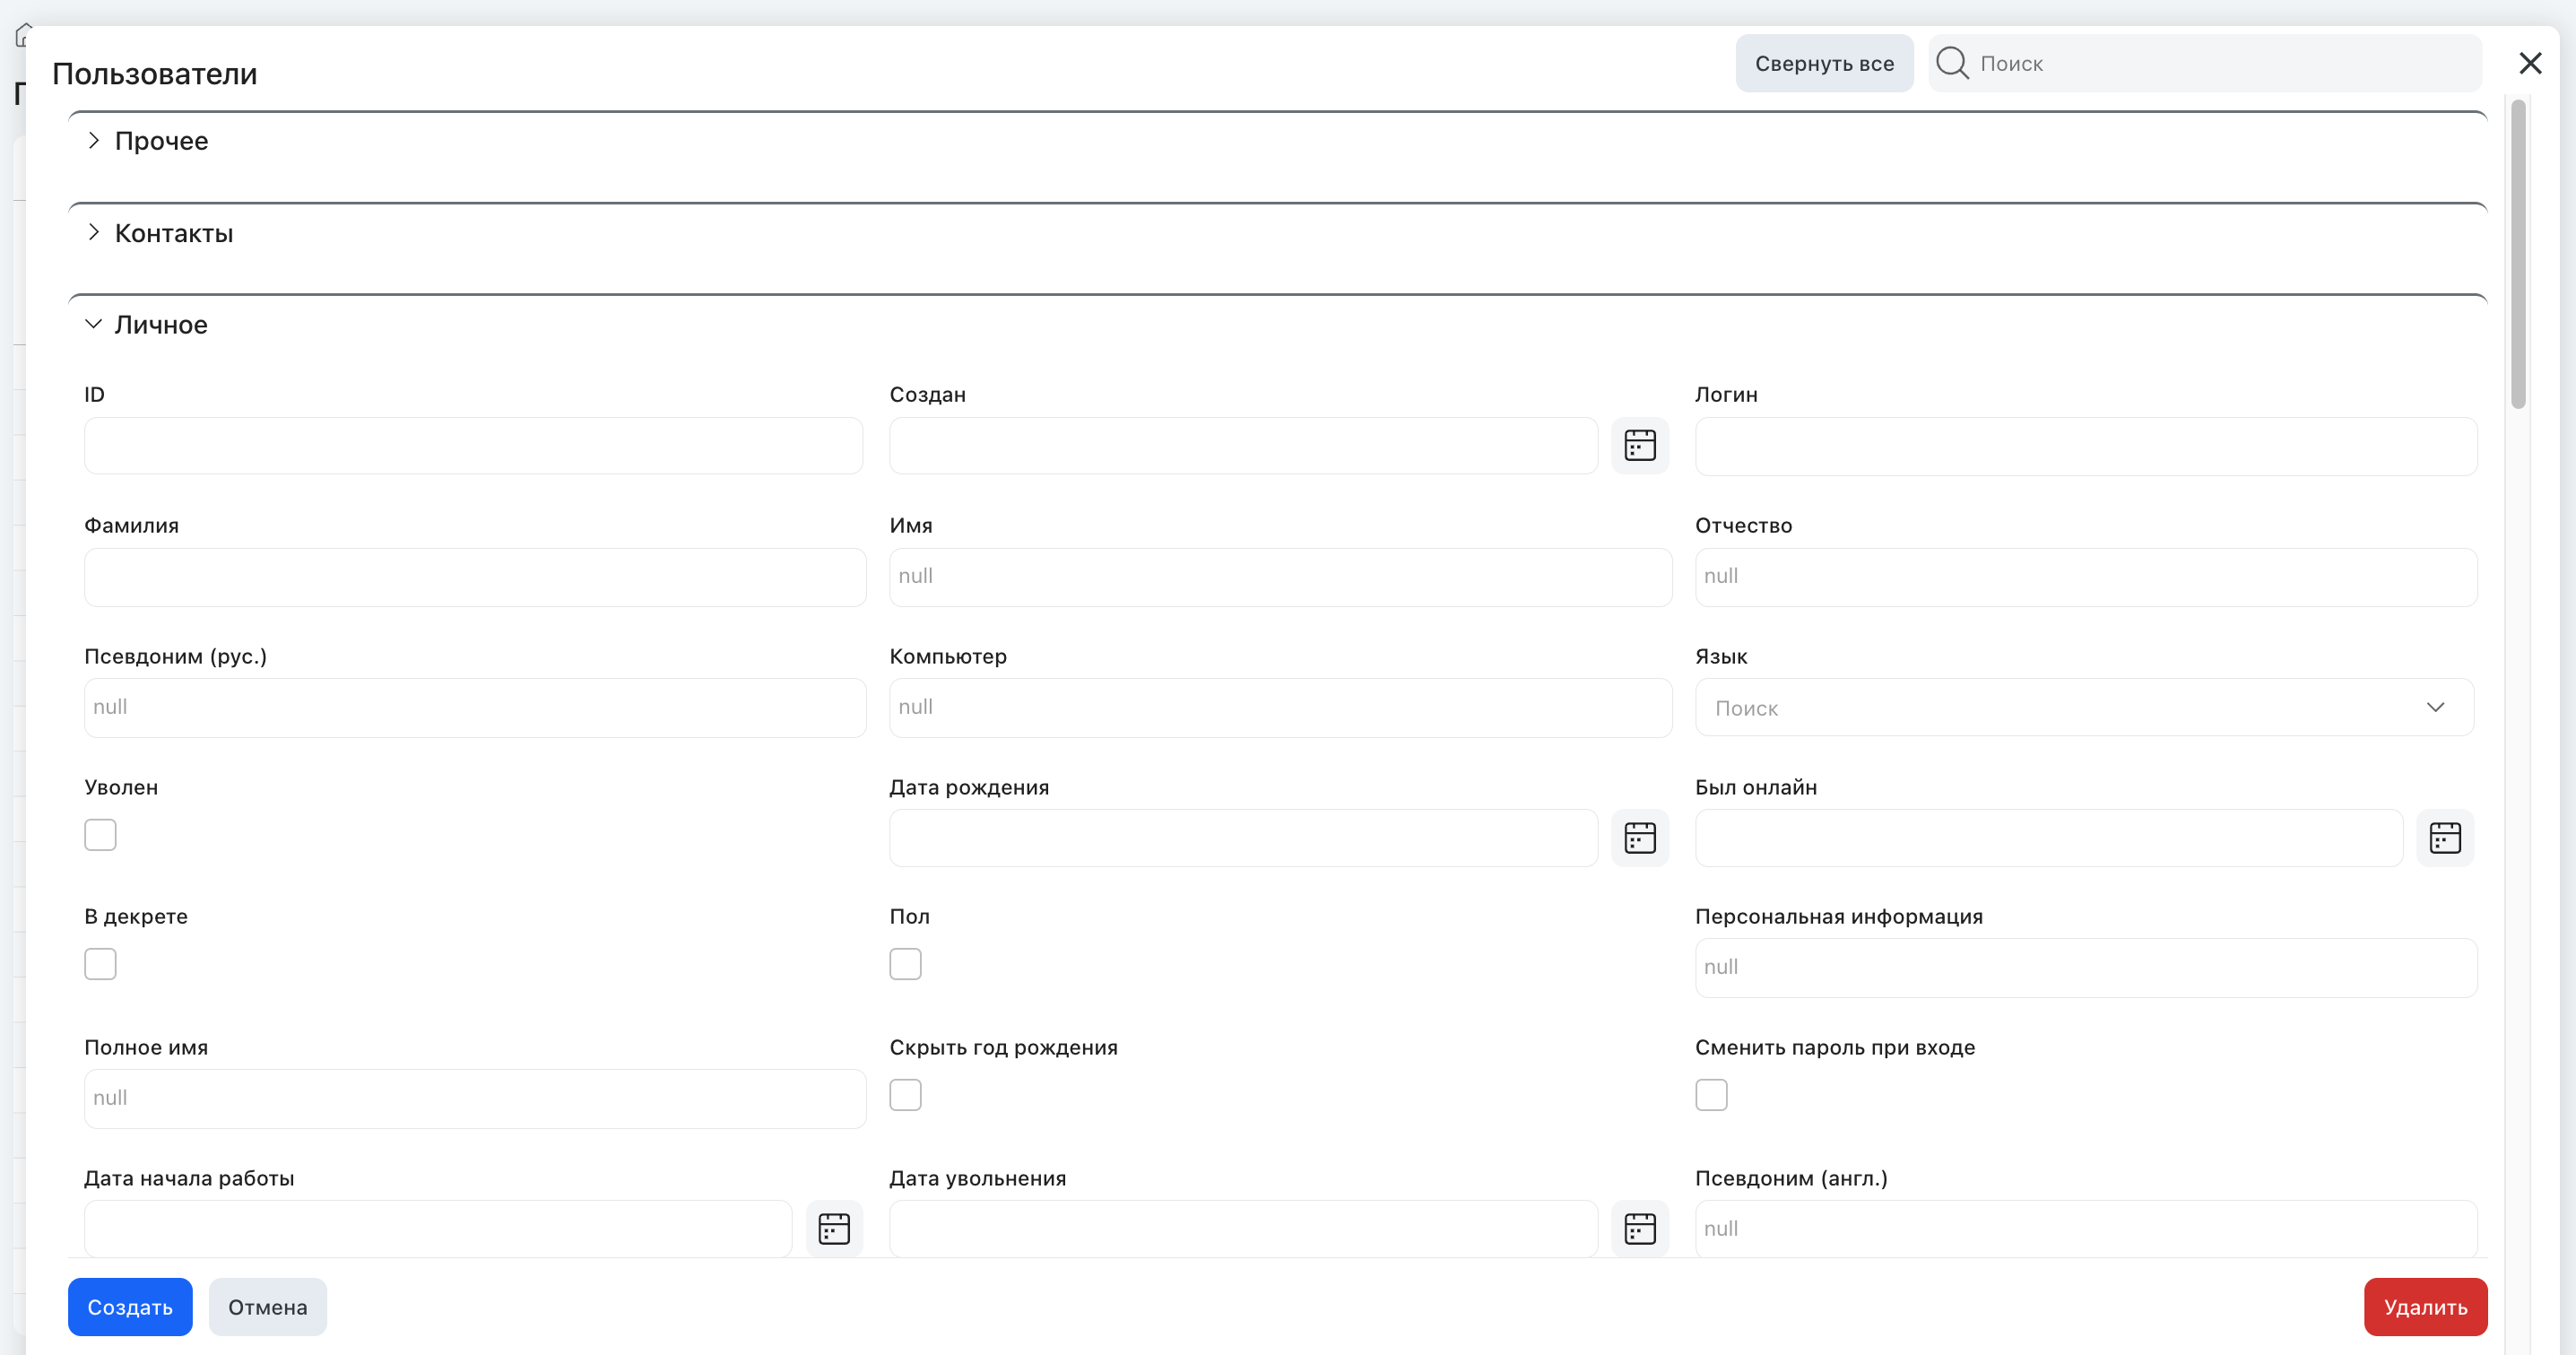Screen dimensions: 2576x1355
Task: Open the calendar picker for Дата увольнения
Action: (1640, 1228)
